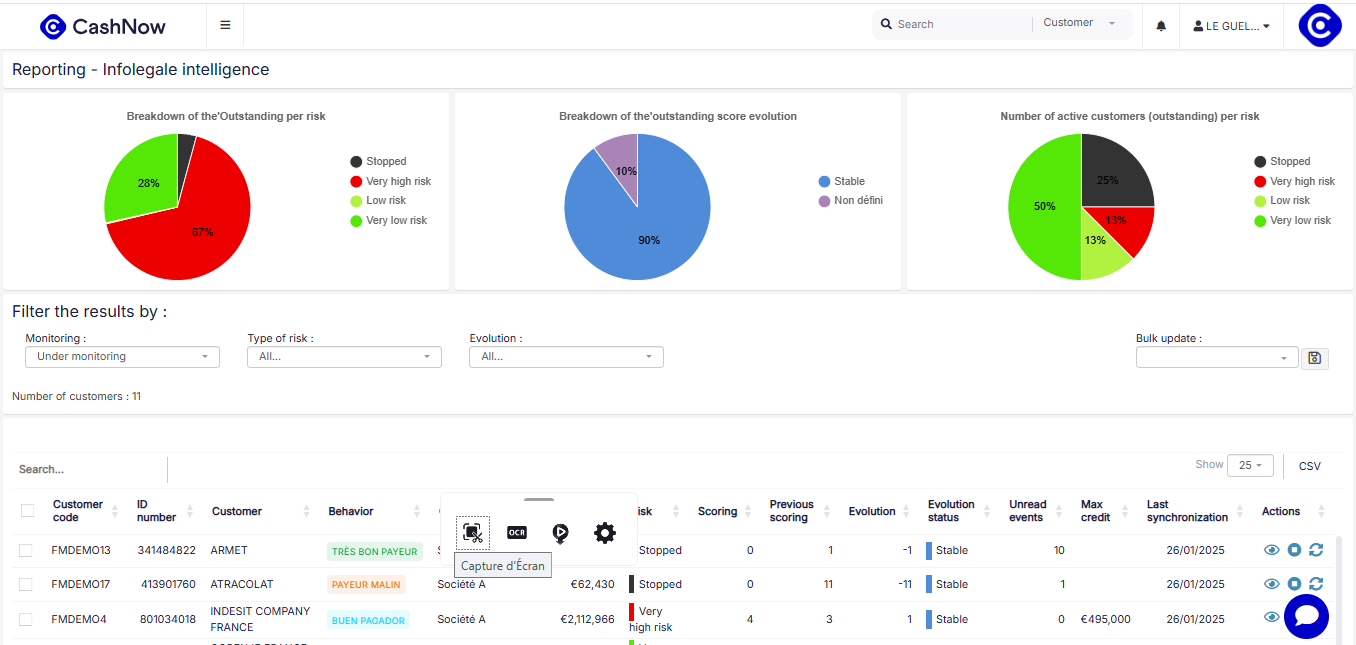
Task: Refresh synchronization for ARMET row
Action: pyautogui.click(x=1316, y=550)
